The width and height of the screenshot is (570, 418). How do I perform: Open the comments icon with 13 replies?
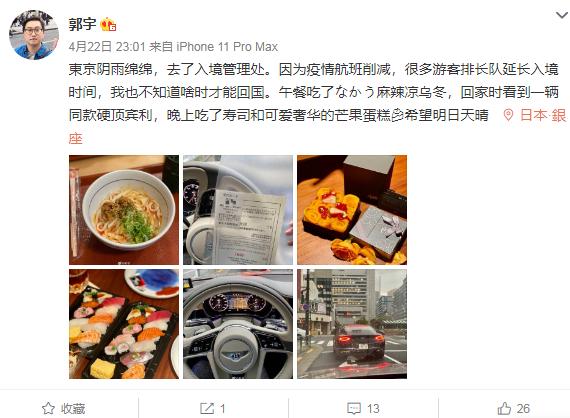[x=354, y=409]
